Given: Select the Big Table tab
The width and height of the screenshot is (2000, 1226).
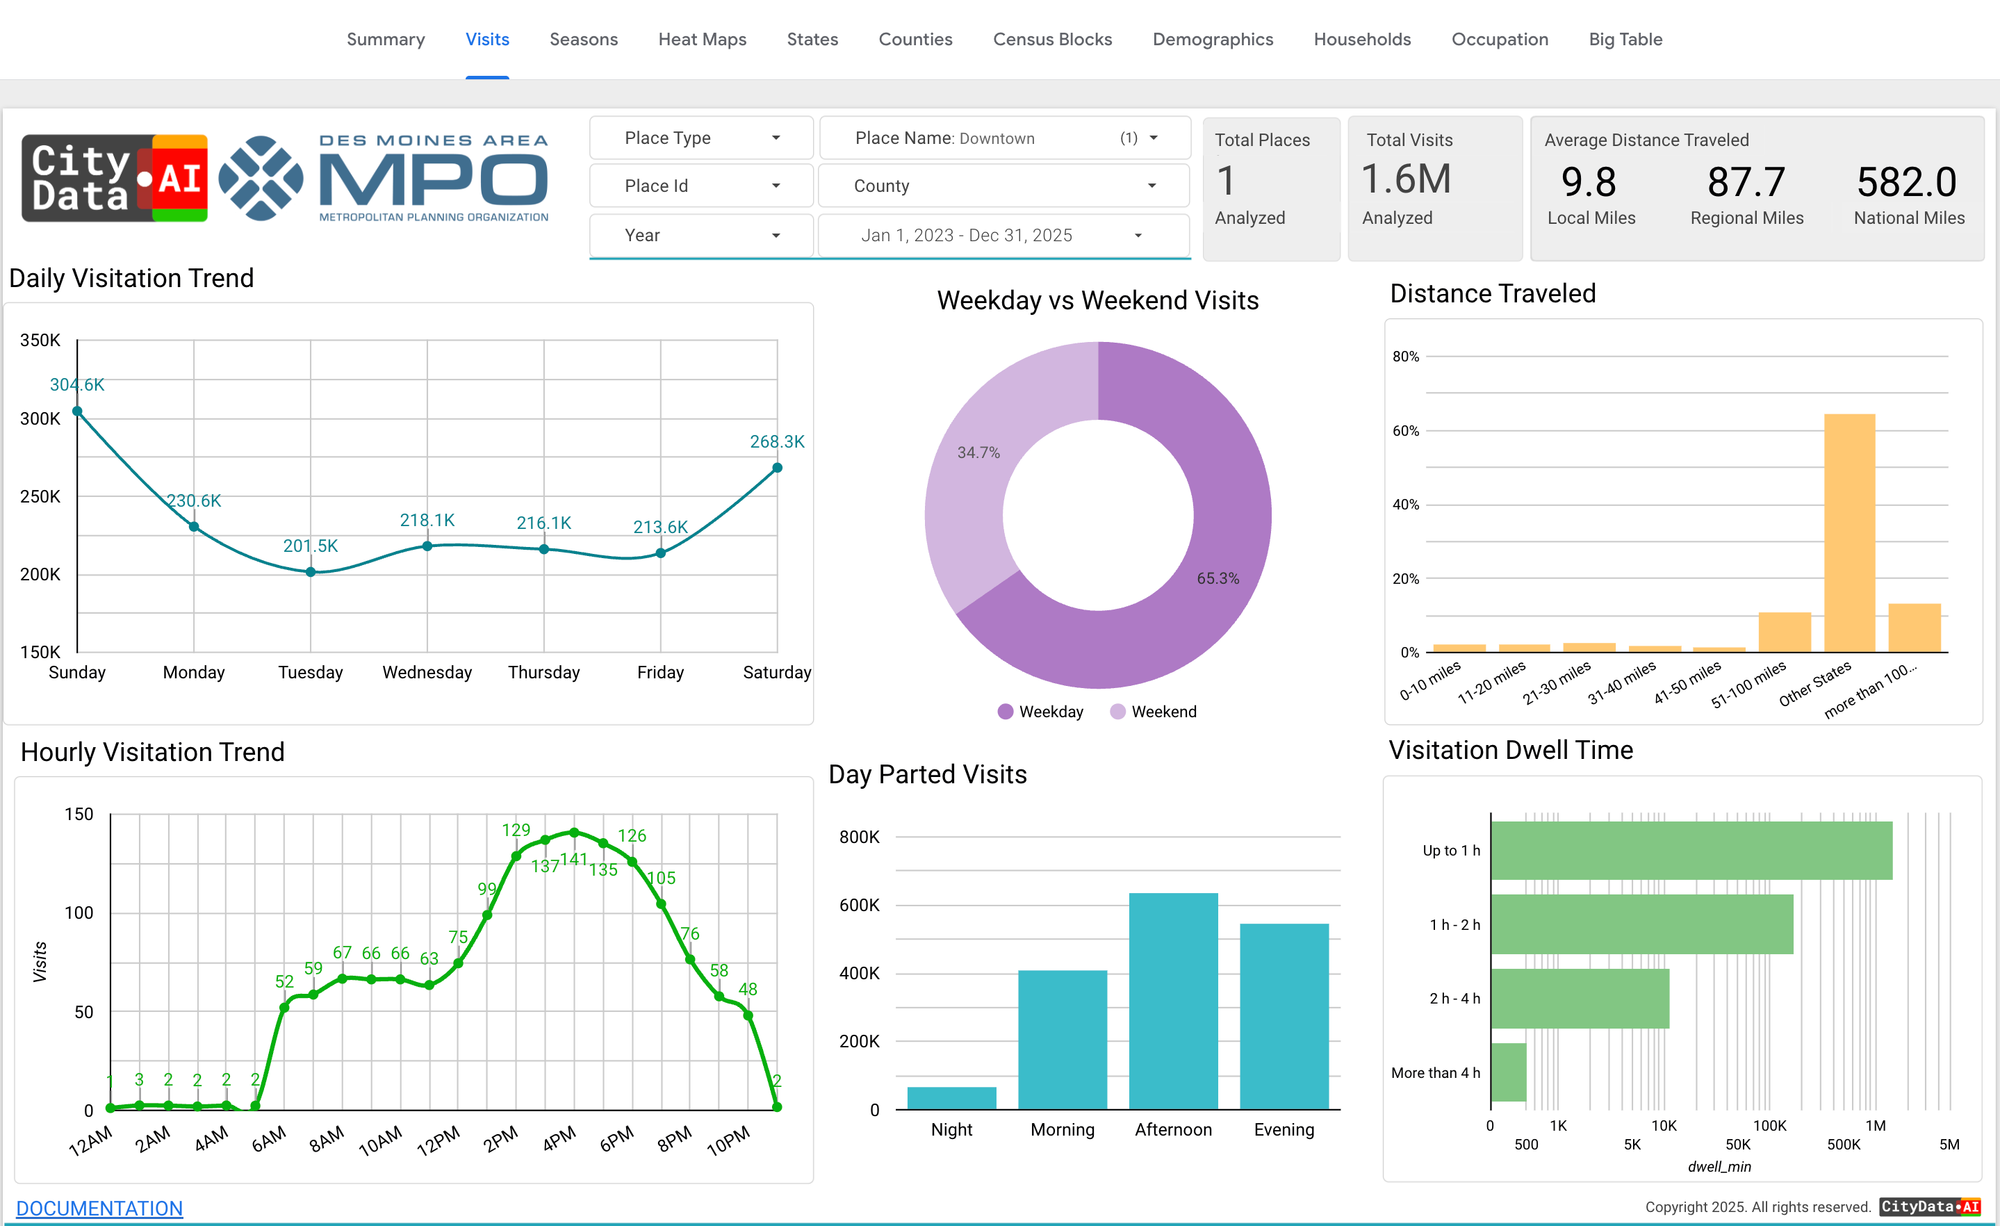Looking at the screenshot, I should point(1625,39).
